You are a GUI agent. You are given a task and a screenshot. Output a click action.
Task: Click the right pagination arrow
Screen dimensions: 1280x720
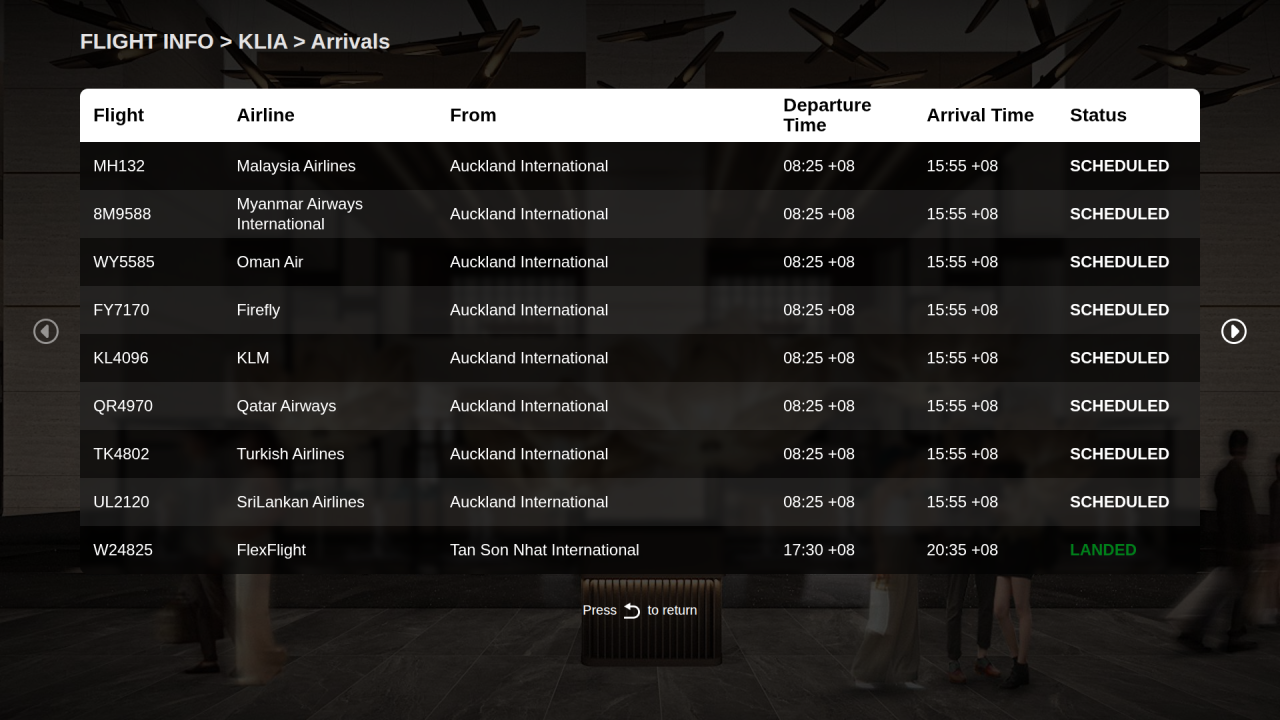pos(1234,331)
